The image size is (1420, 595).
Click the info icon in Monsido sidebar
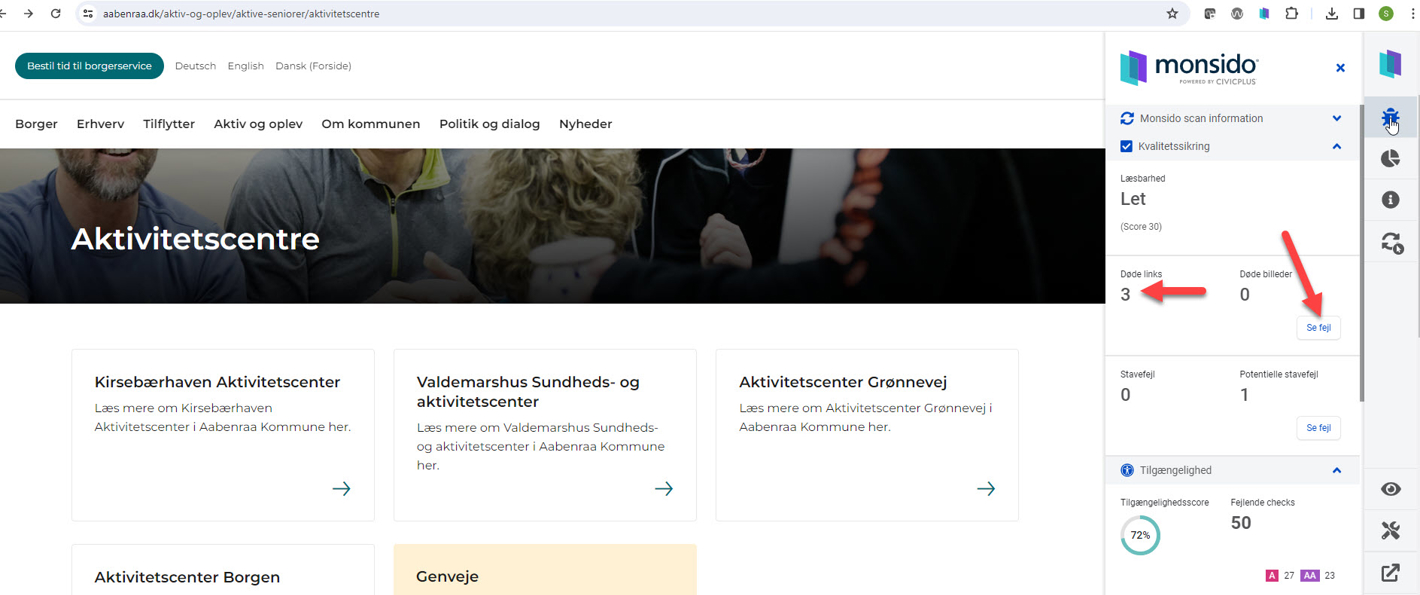pos(1390,200)
